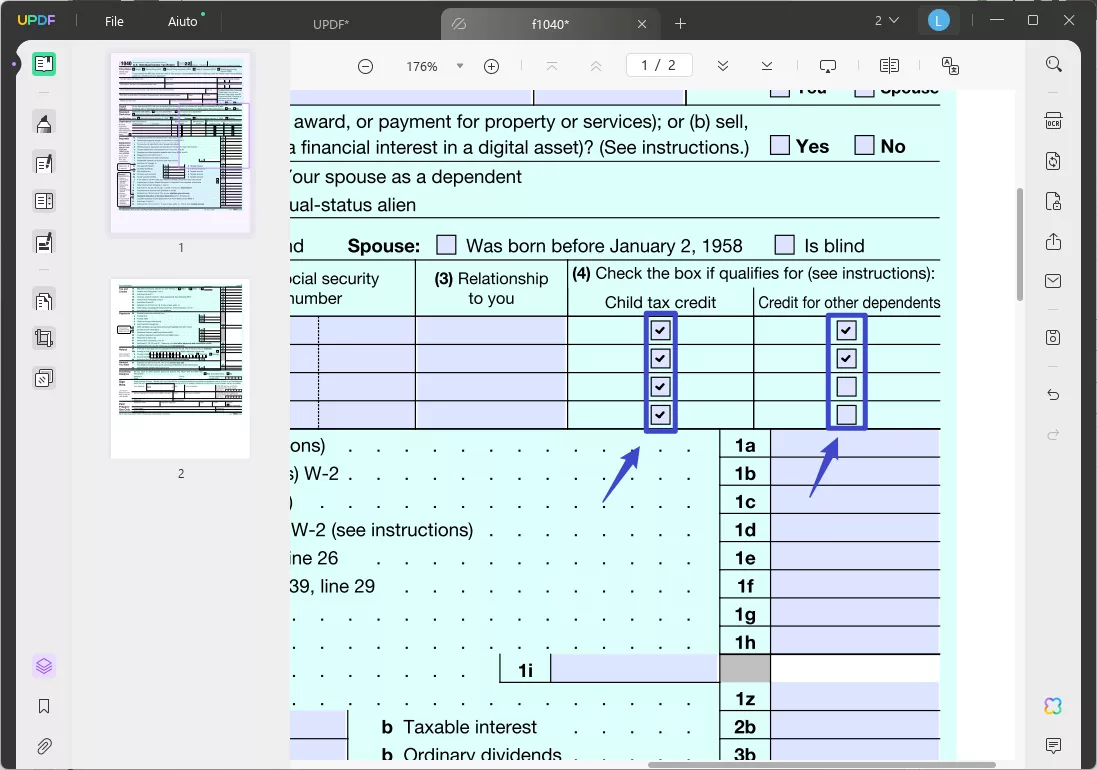
Task: Open the translate tool icon
Action: click(x=950, y=66)
